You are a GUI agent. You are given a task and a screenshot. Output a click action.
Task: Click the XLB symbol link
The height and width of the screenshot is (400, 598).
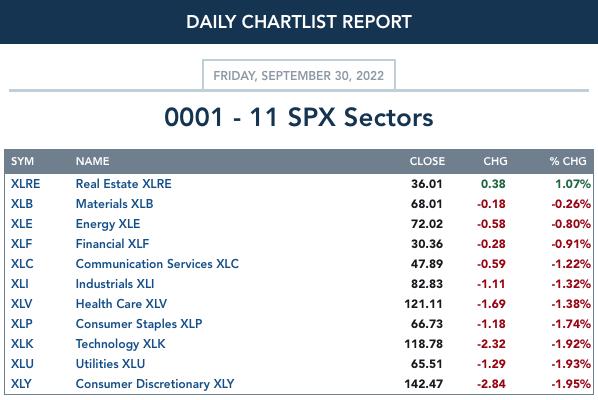click(x=22, y=204)
